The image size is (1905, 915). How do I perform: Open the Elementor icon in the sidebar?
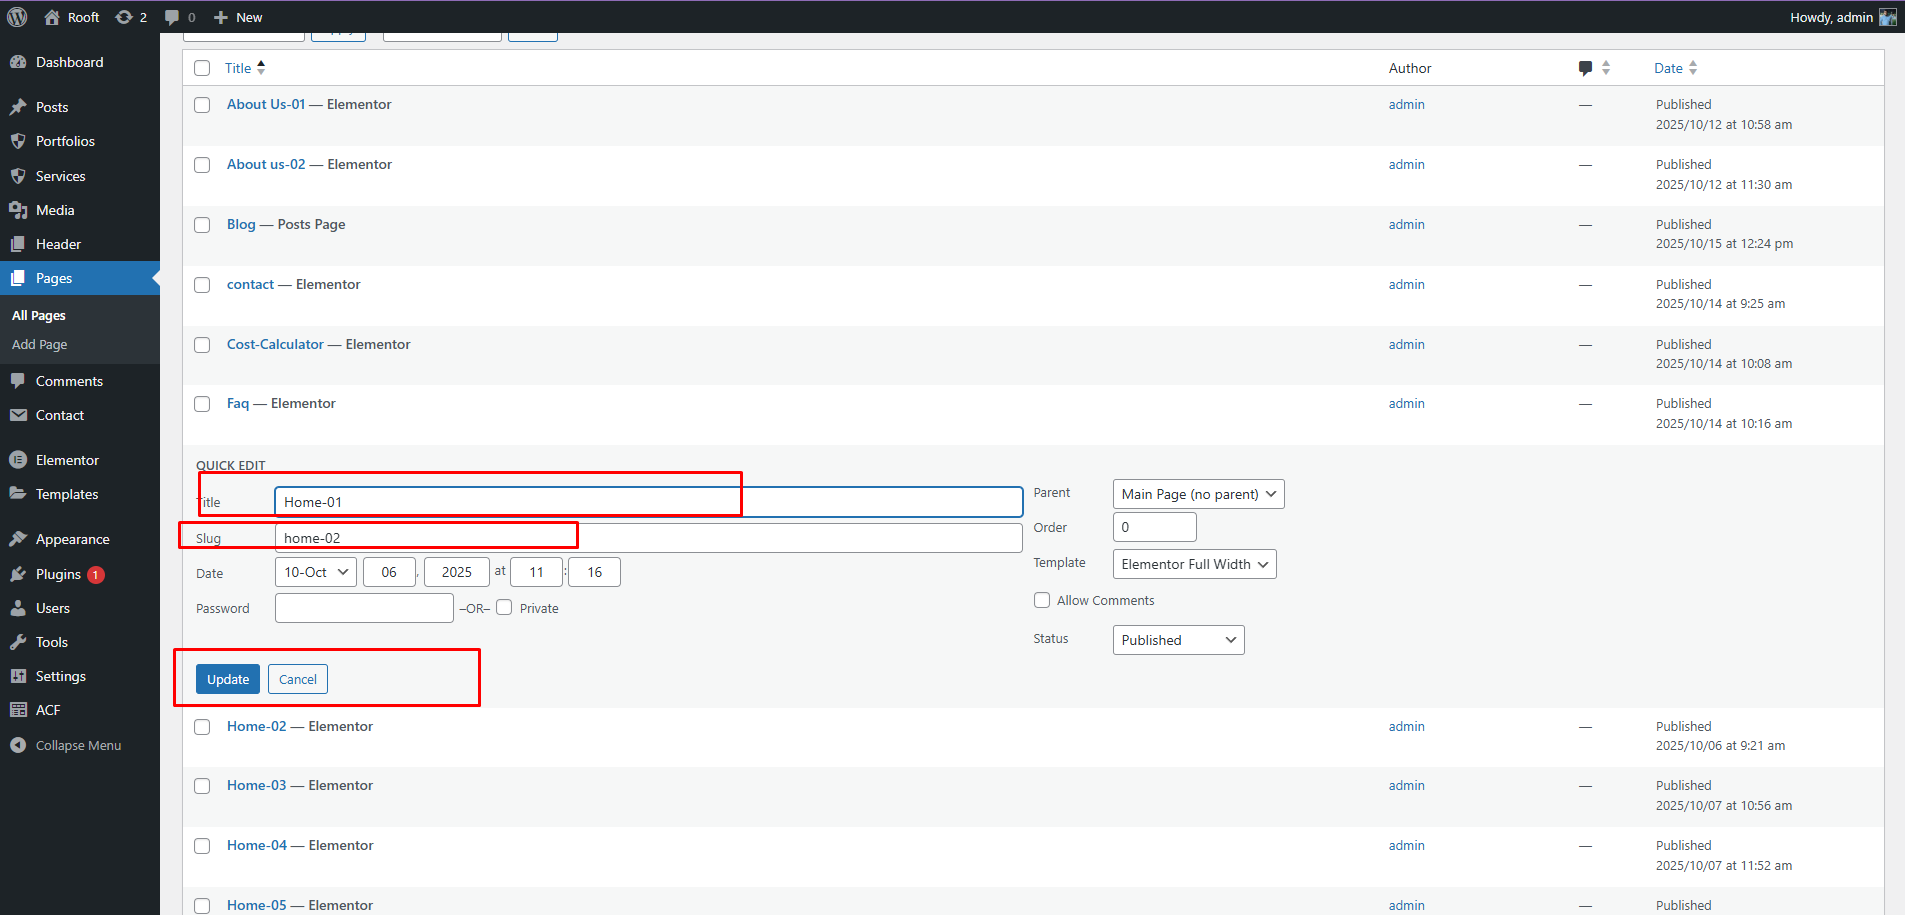(18, 460)
